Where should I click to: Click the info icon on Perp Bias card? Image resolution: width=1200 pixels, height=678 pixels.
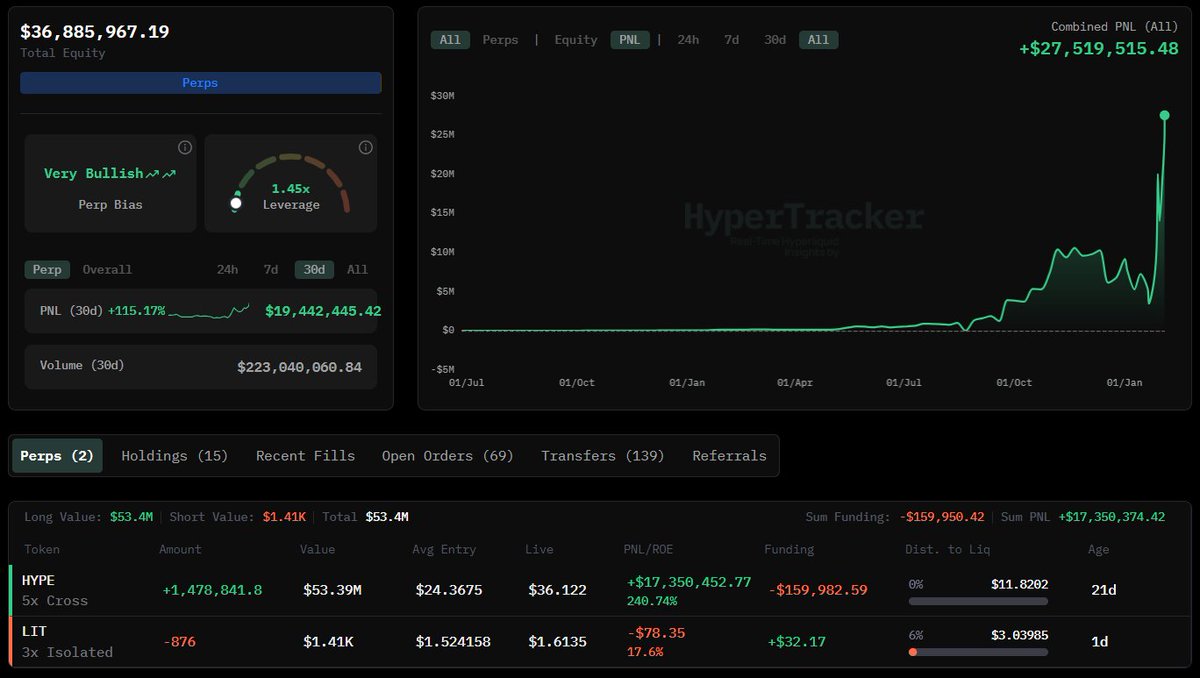coord(185,148)
